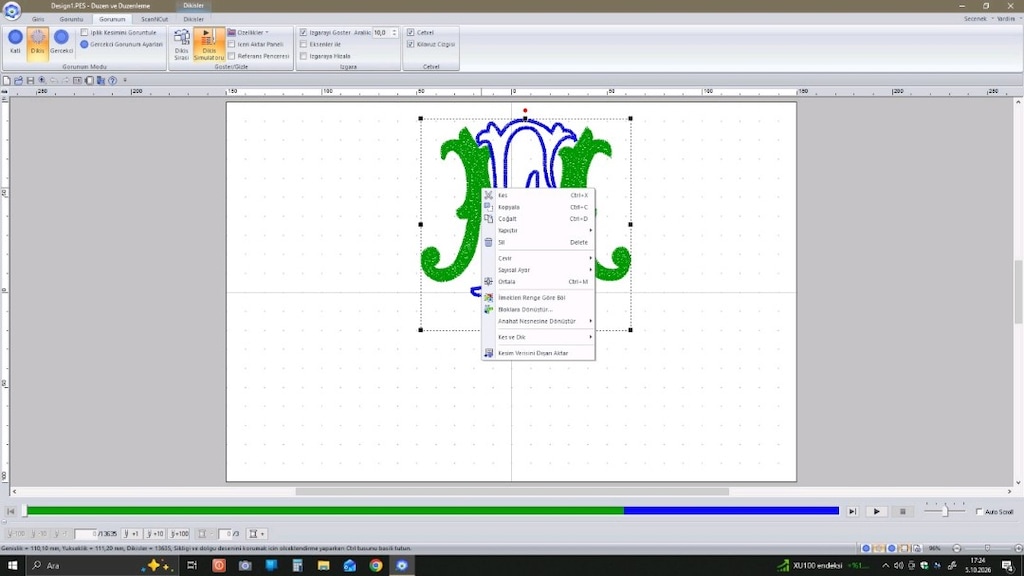
Task: Advance simulation by +100 stitches
Action: pos(180,534)
